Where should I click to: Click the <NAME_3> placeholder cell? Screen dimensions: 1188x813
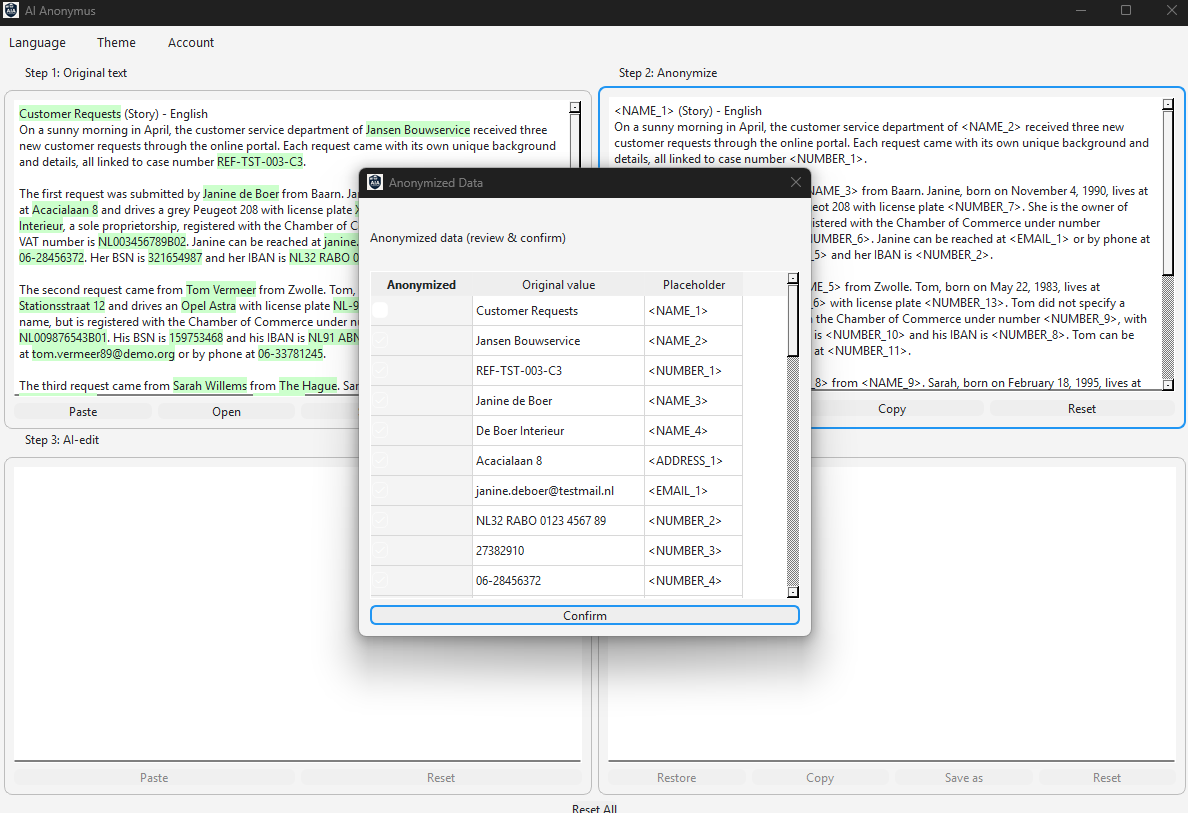(693, 401)
